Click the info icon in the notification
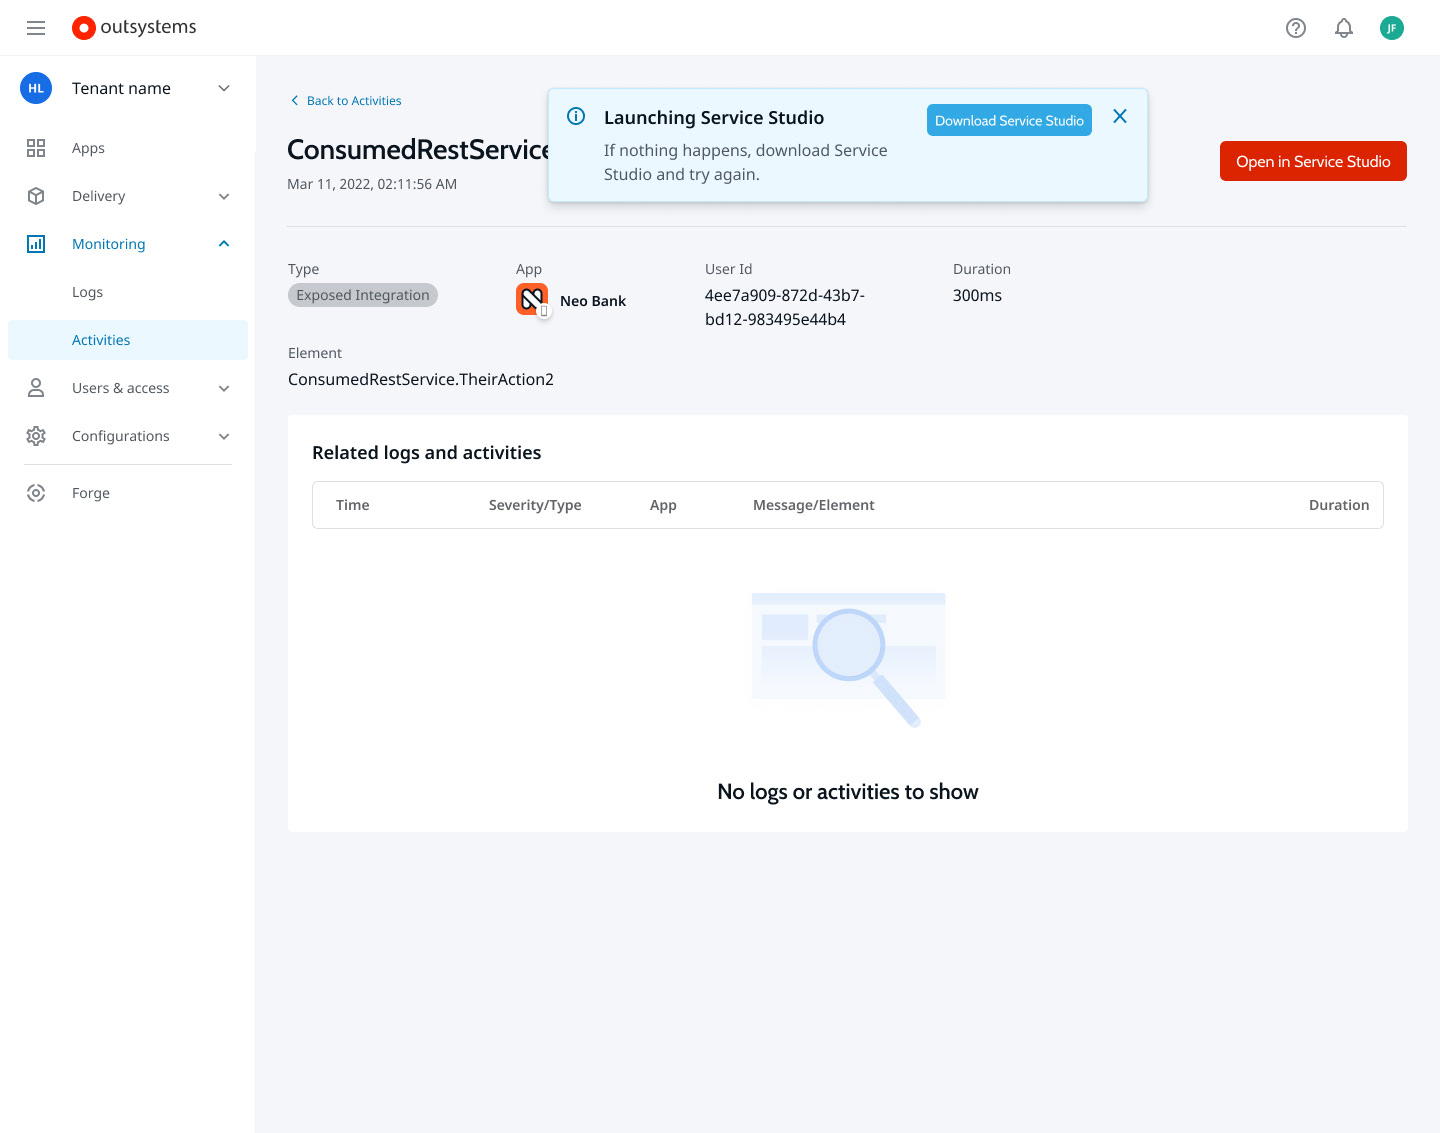The height and width of the screenshot is (1133, 1440). [576, 116]
